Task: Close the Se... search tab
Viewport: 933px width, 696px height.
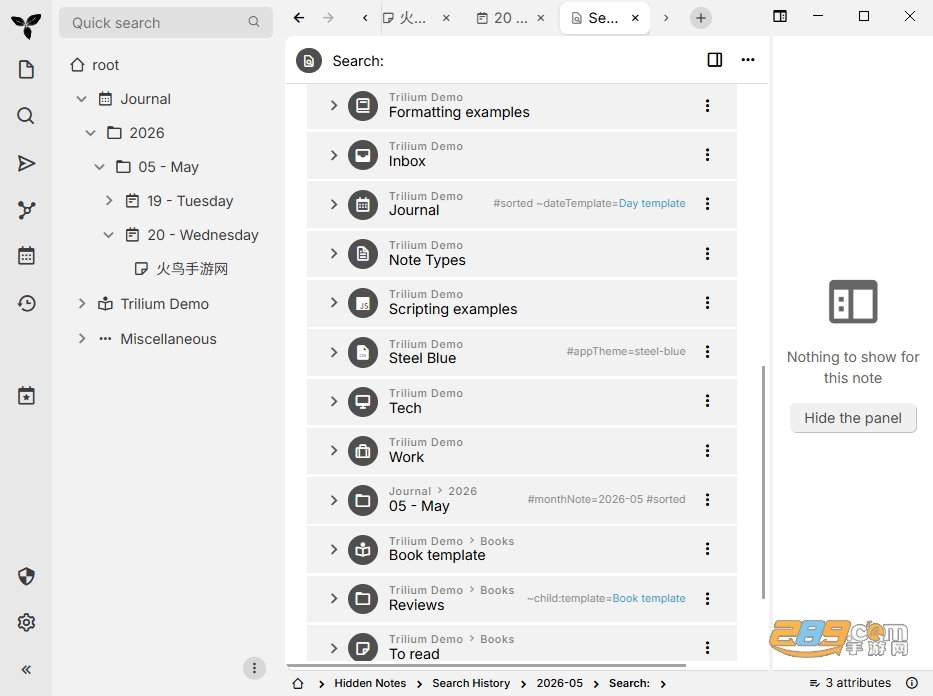Action: [635, 18]
